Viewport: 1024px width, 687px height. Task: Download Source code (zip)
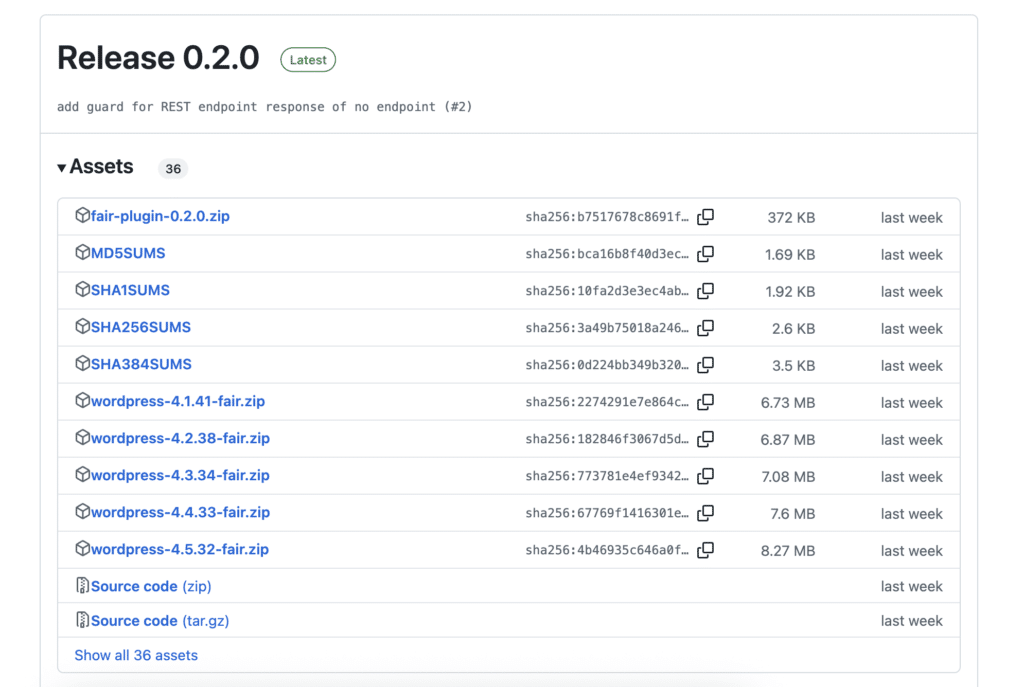pos(151,586)
